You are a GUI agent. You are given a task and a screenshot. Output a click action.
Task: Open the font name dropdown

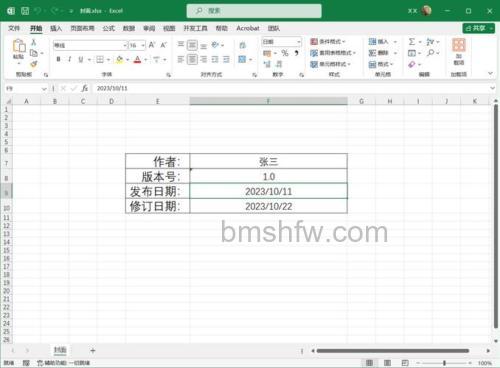tap(125, 45)
